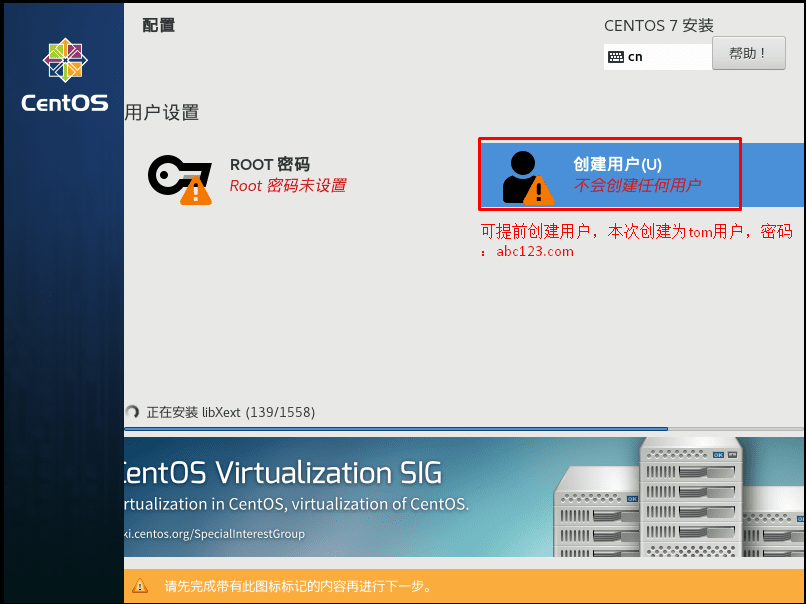
Task: Click the 用户设置 section heading
Action: click(162, 113)
